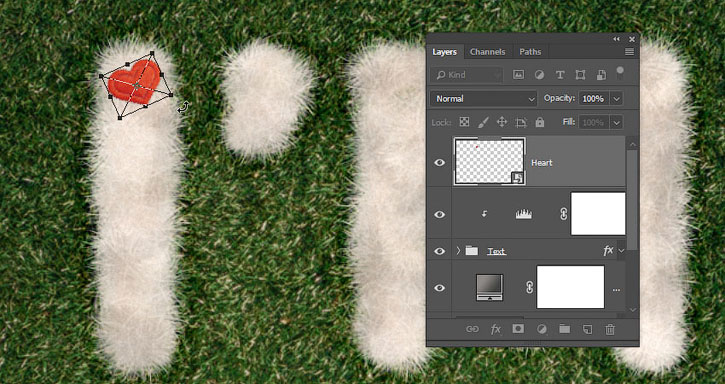Create a new layer
Screen dimensions: 725x384
tap(587, 329)
